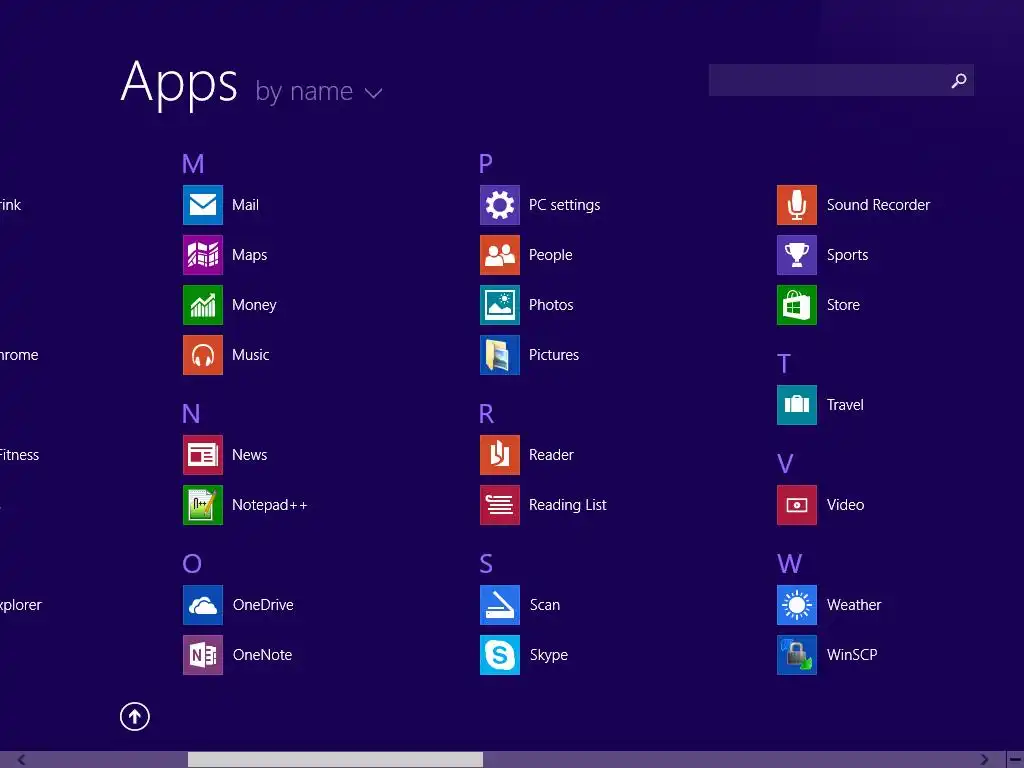Open the Reading List icon
Screen dimensions: 1024x768
500,505
